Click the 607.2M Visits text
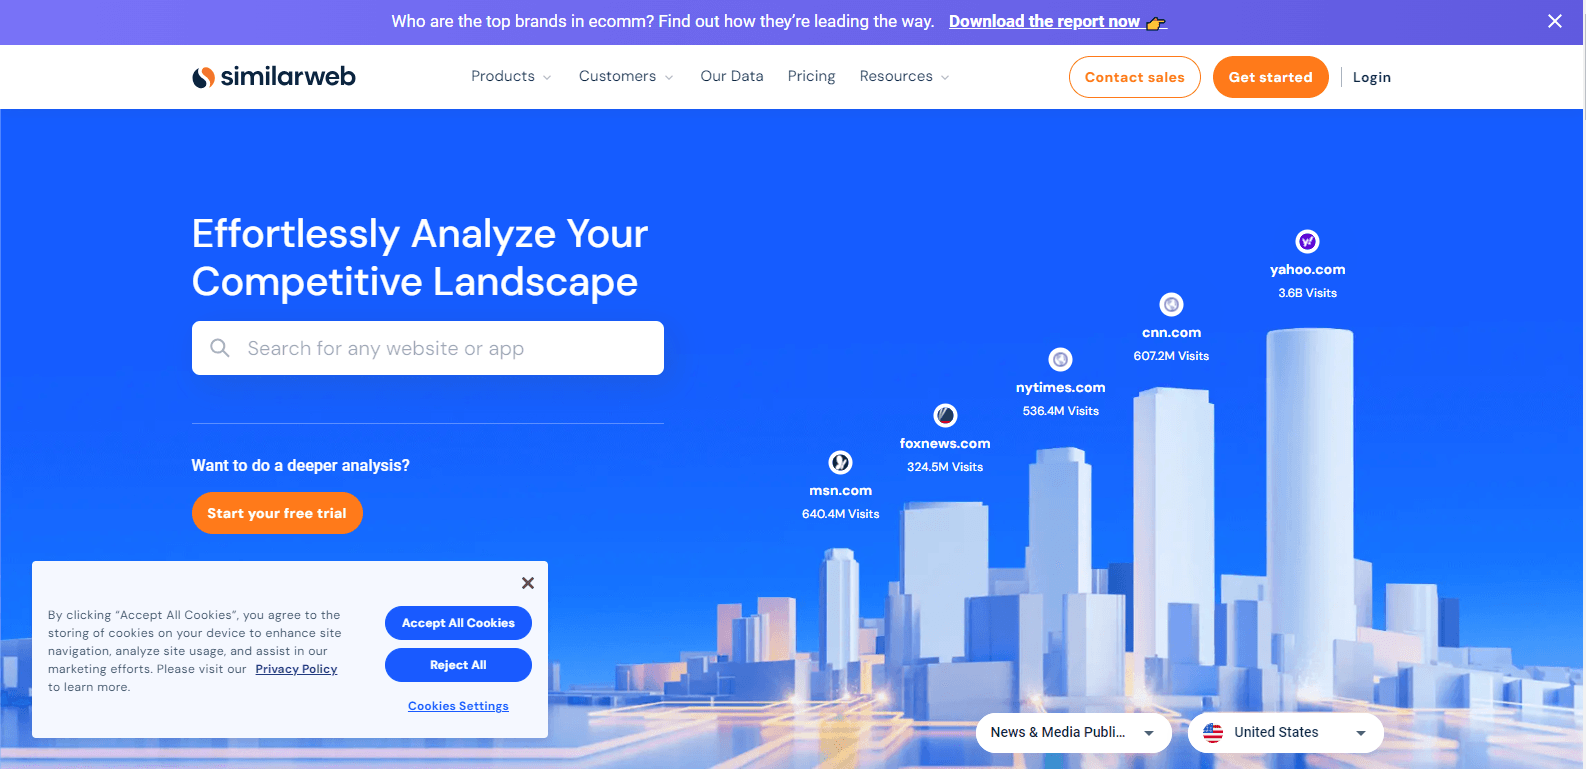 point(1171,356)
